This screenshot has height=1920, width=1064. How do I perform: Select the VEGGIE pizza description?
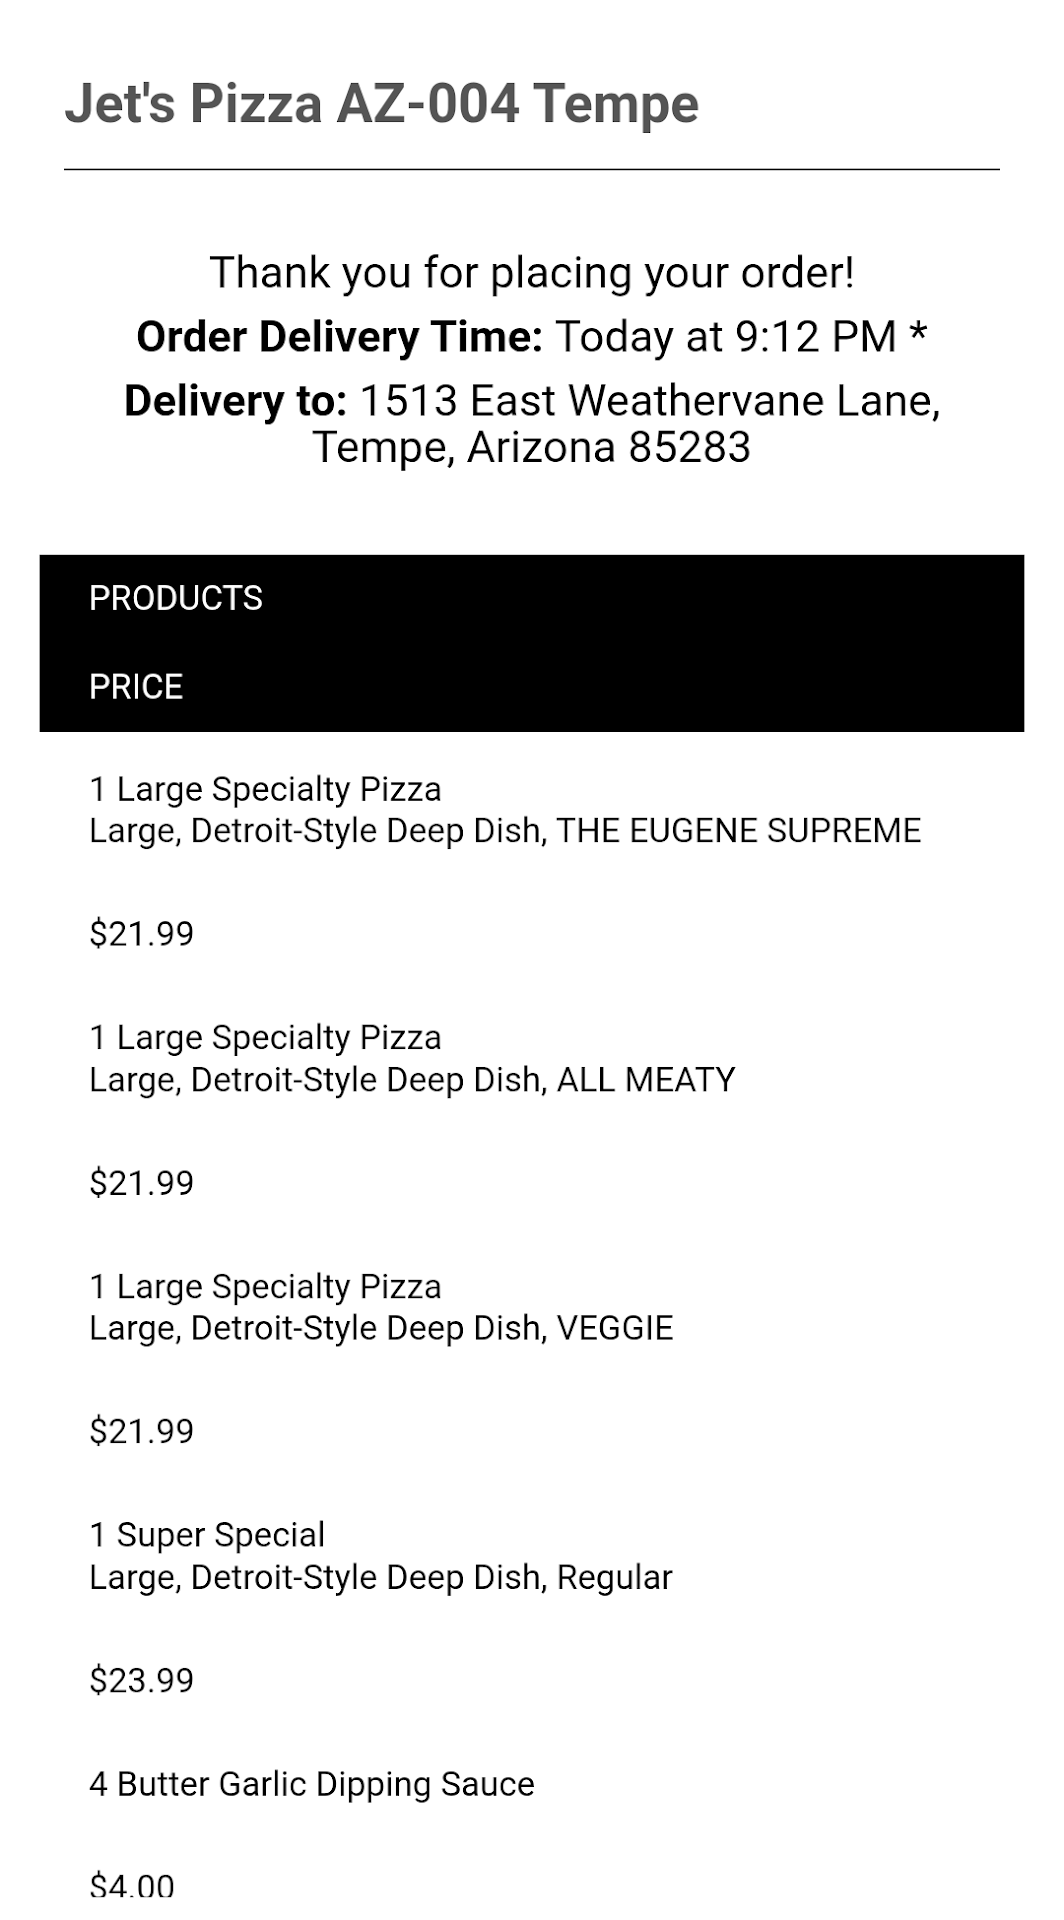point(381,1328)
